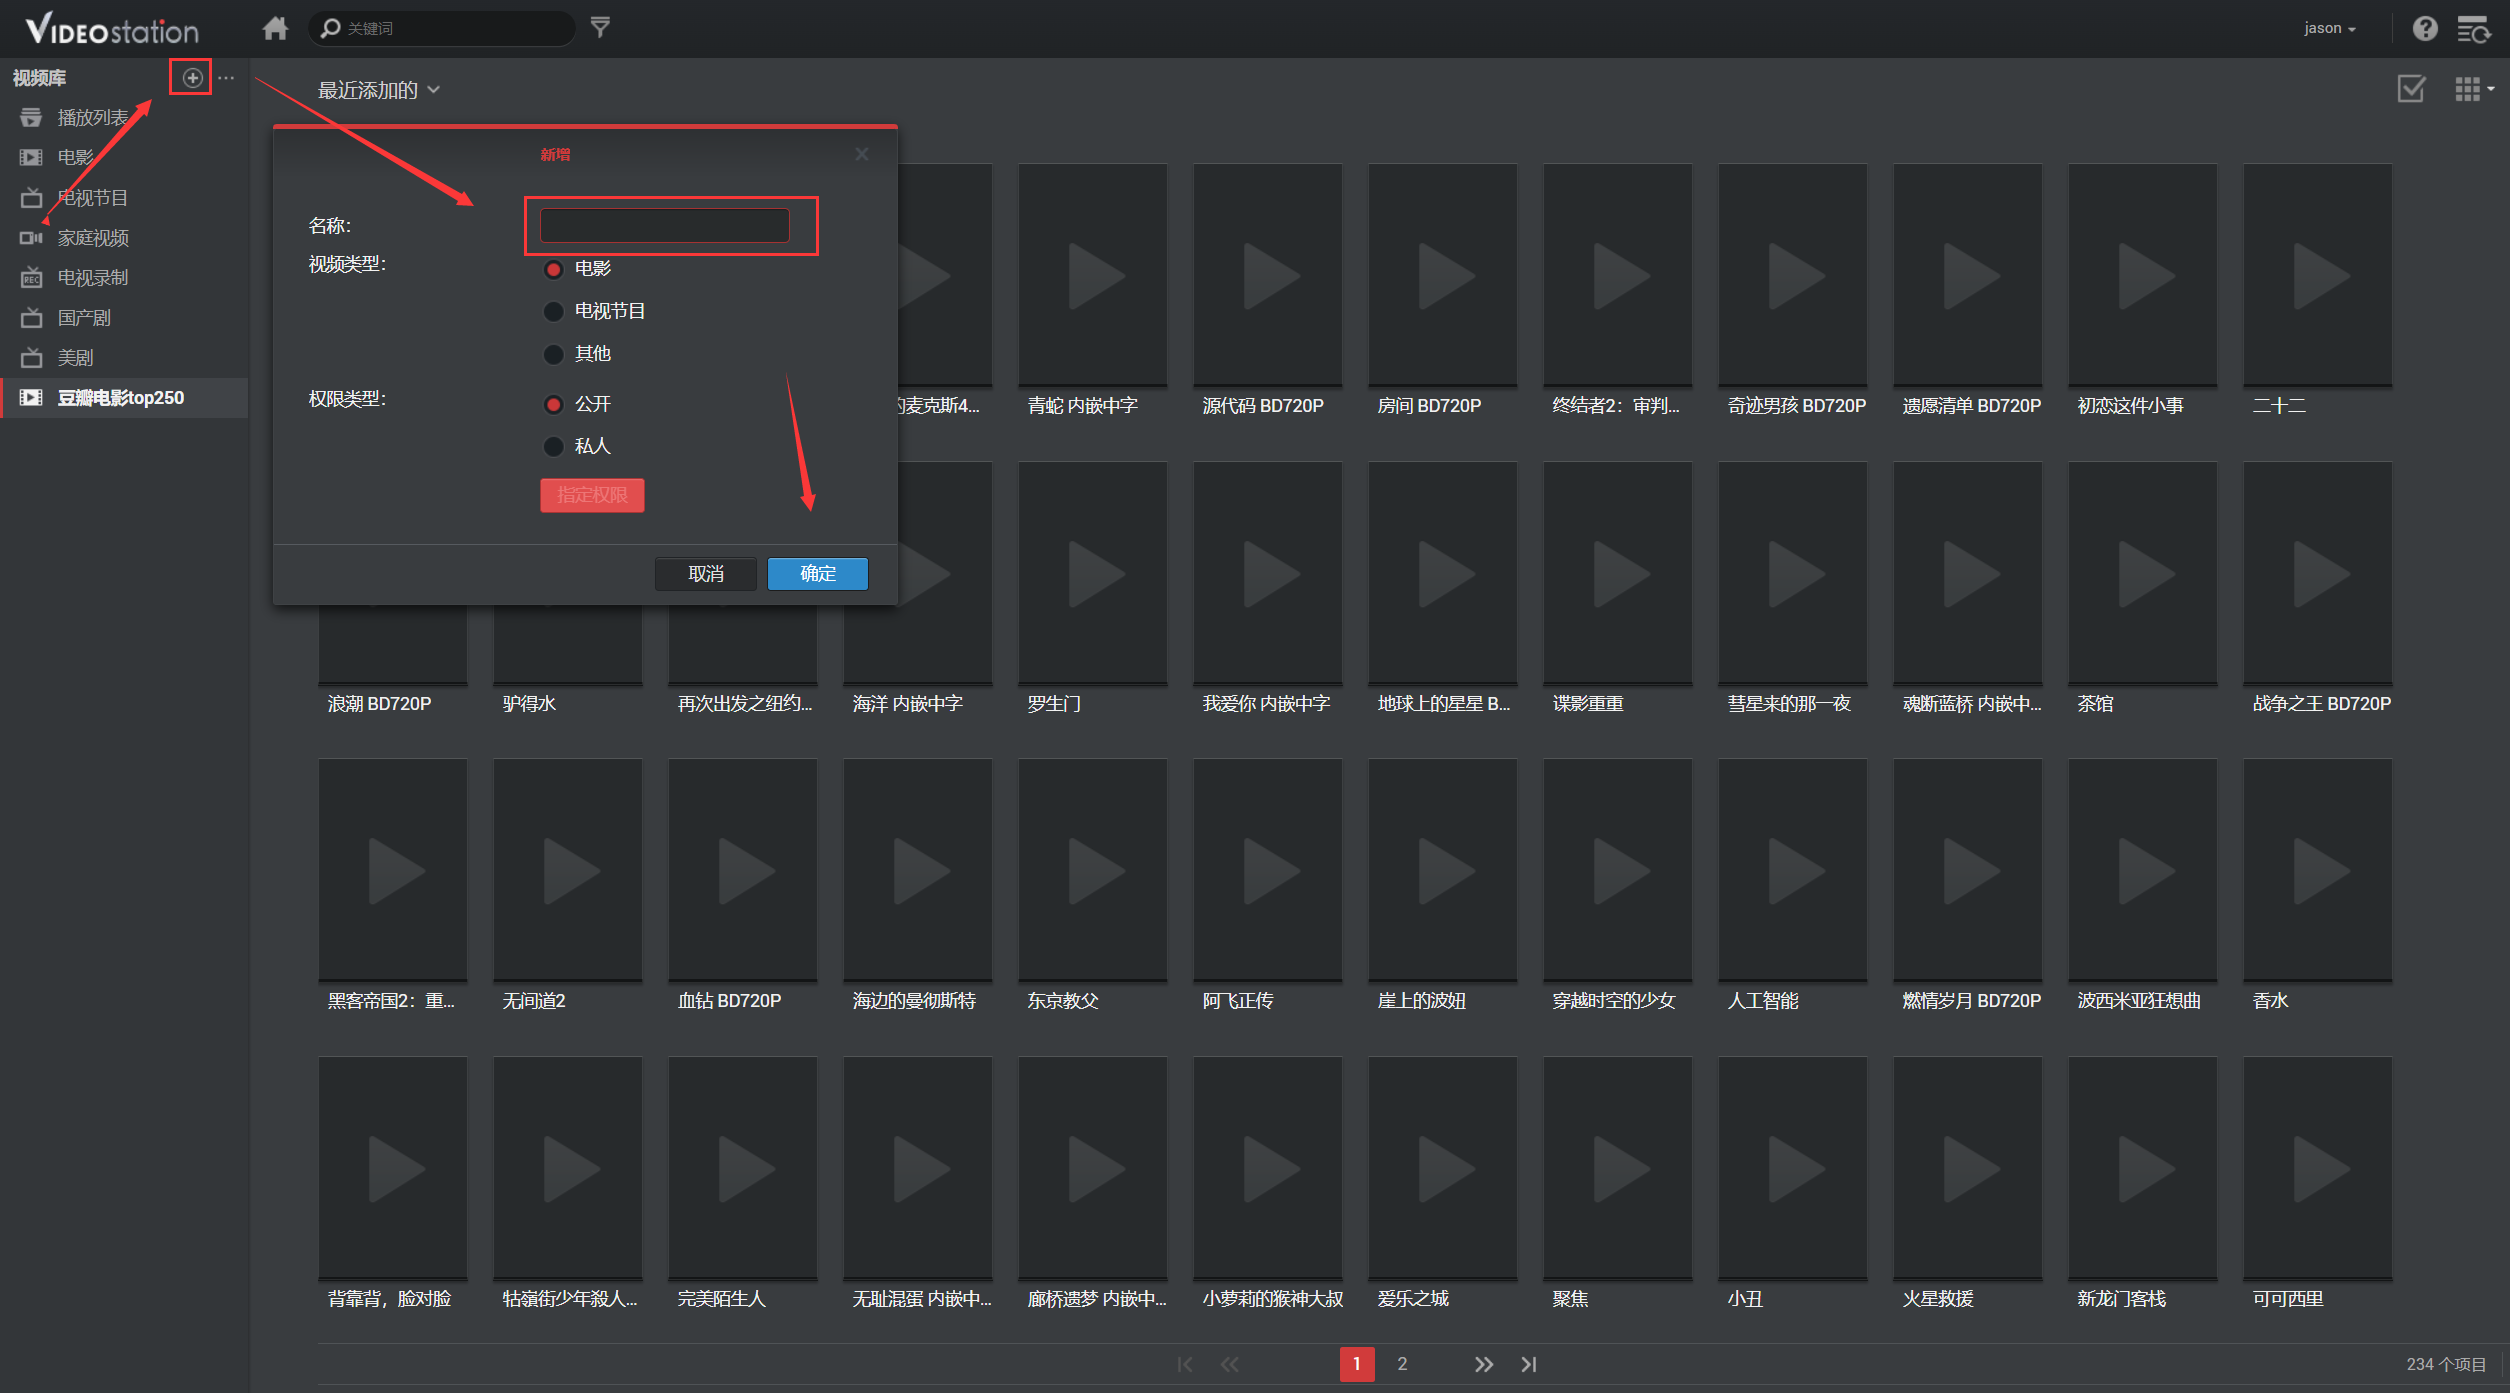Open the help question mark icon
Screen dimensions: 2510x1393
(x=2424, y=28)
